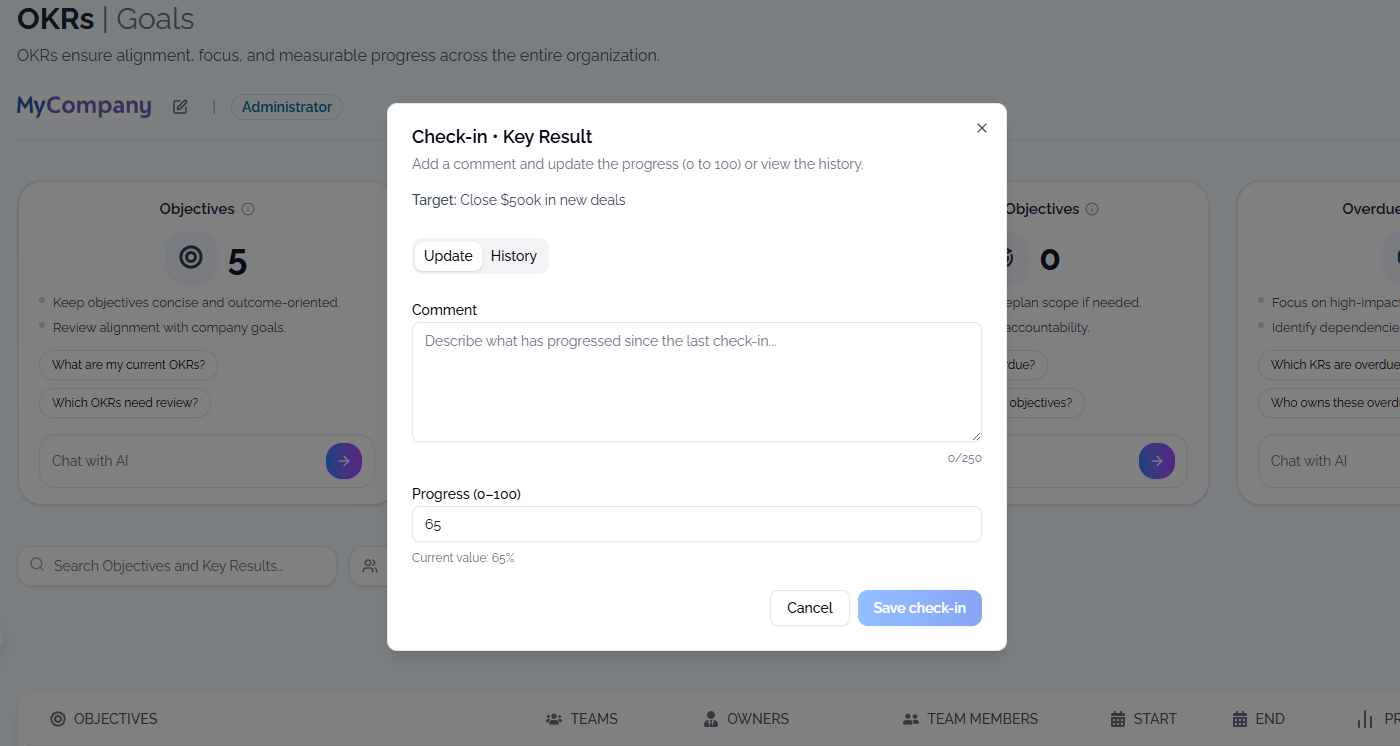Image resolution: width=1400 pixels, height=746 pixels.
Task: Click the Progress (0–100) input field
Action: click(696, 524)
